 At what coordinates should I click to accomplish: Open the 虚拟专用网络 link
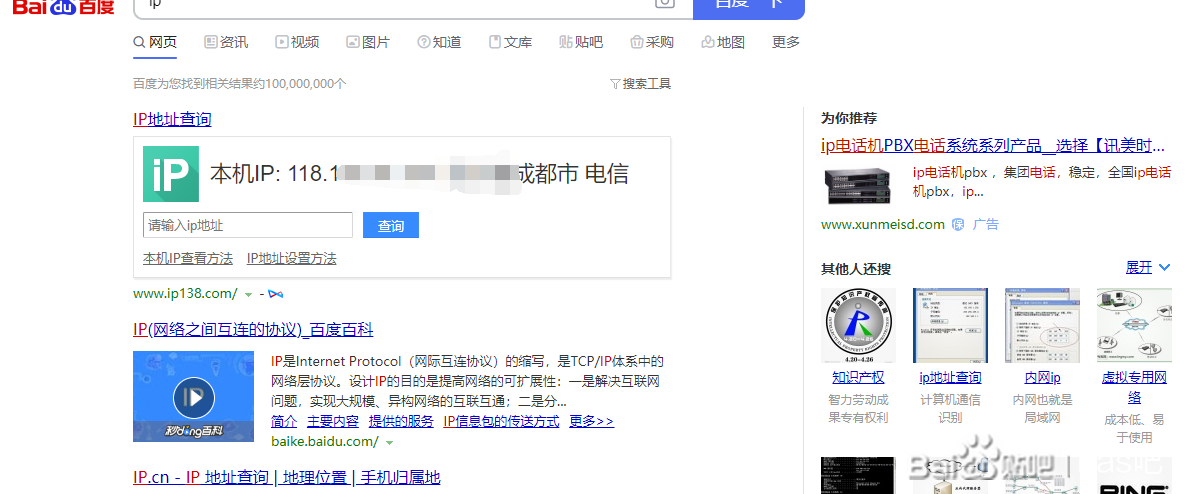click(1134, 387)
